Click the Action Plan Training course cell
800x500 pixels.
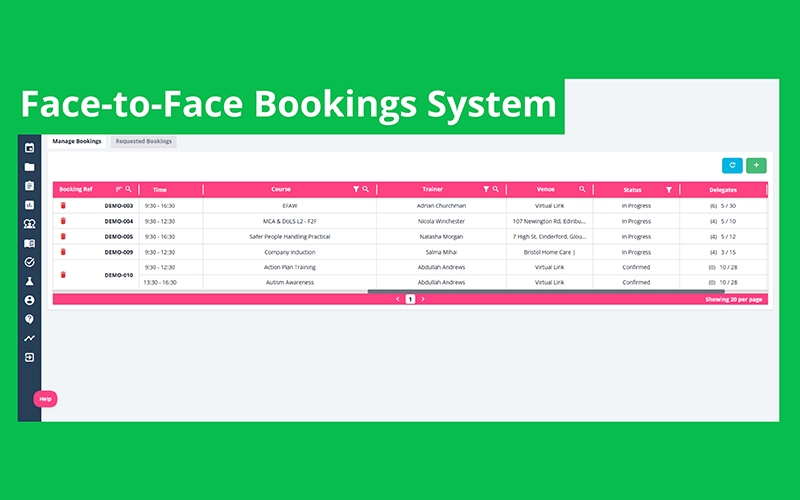tap(290, 267)
